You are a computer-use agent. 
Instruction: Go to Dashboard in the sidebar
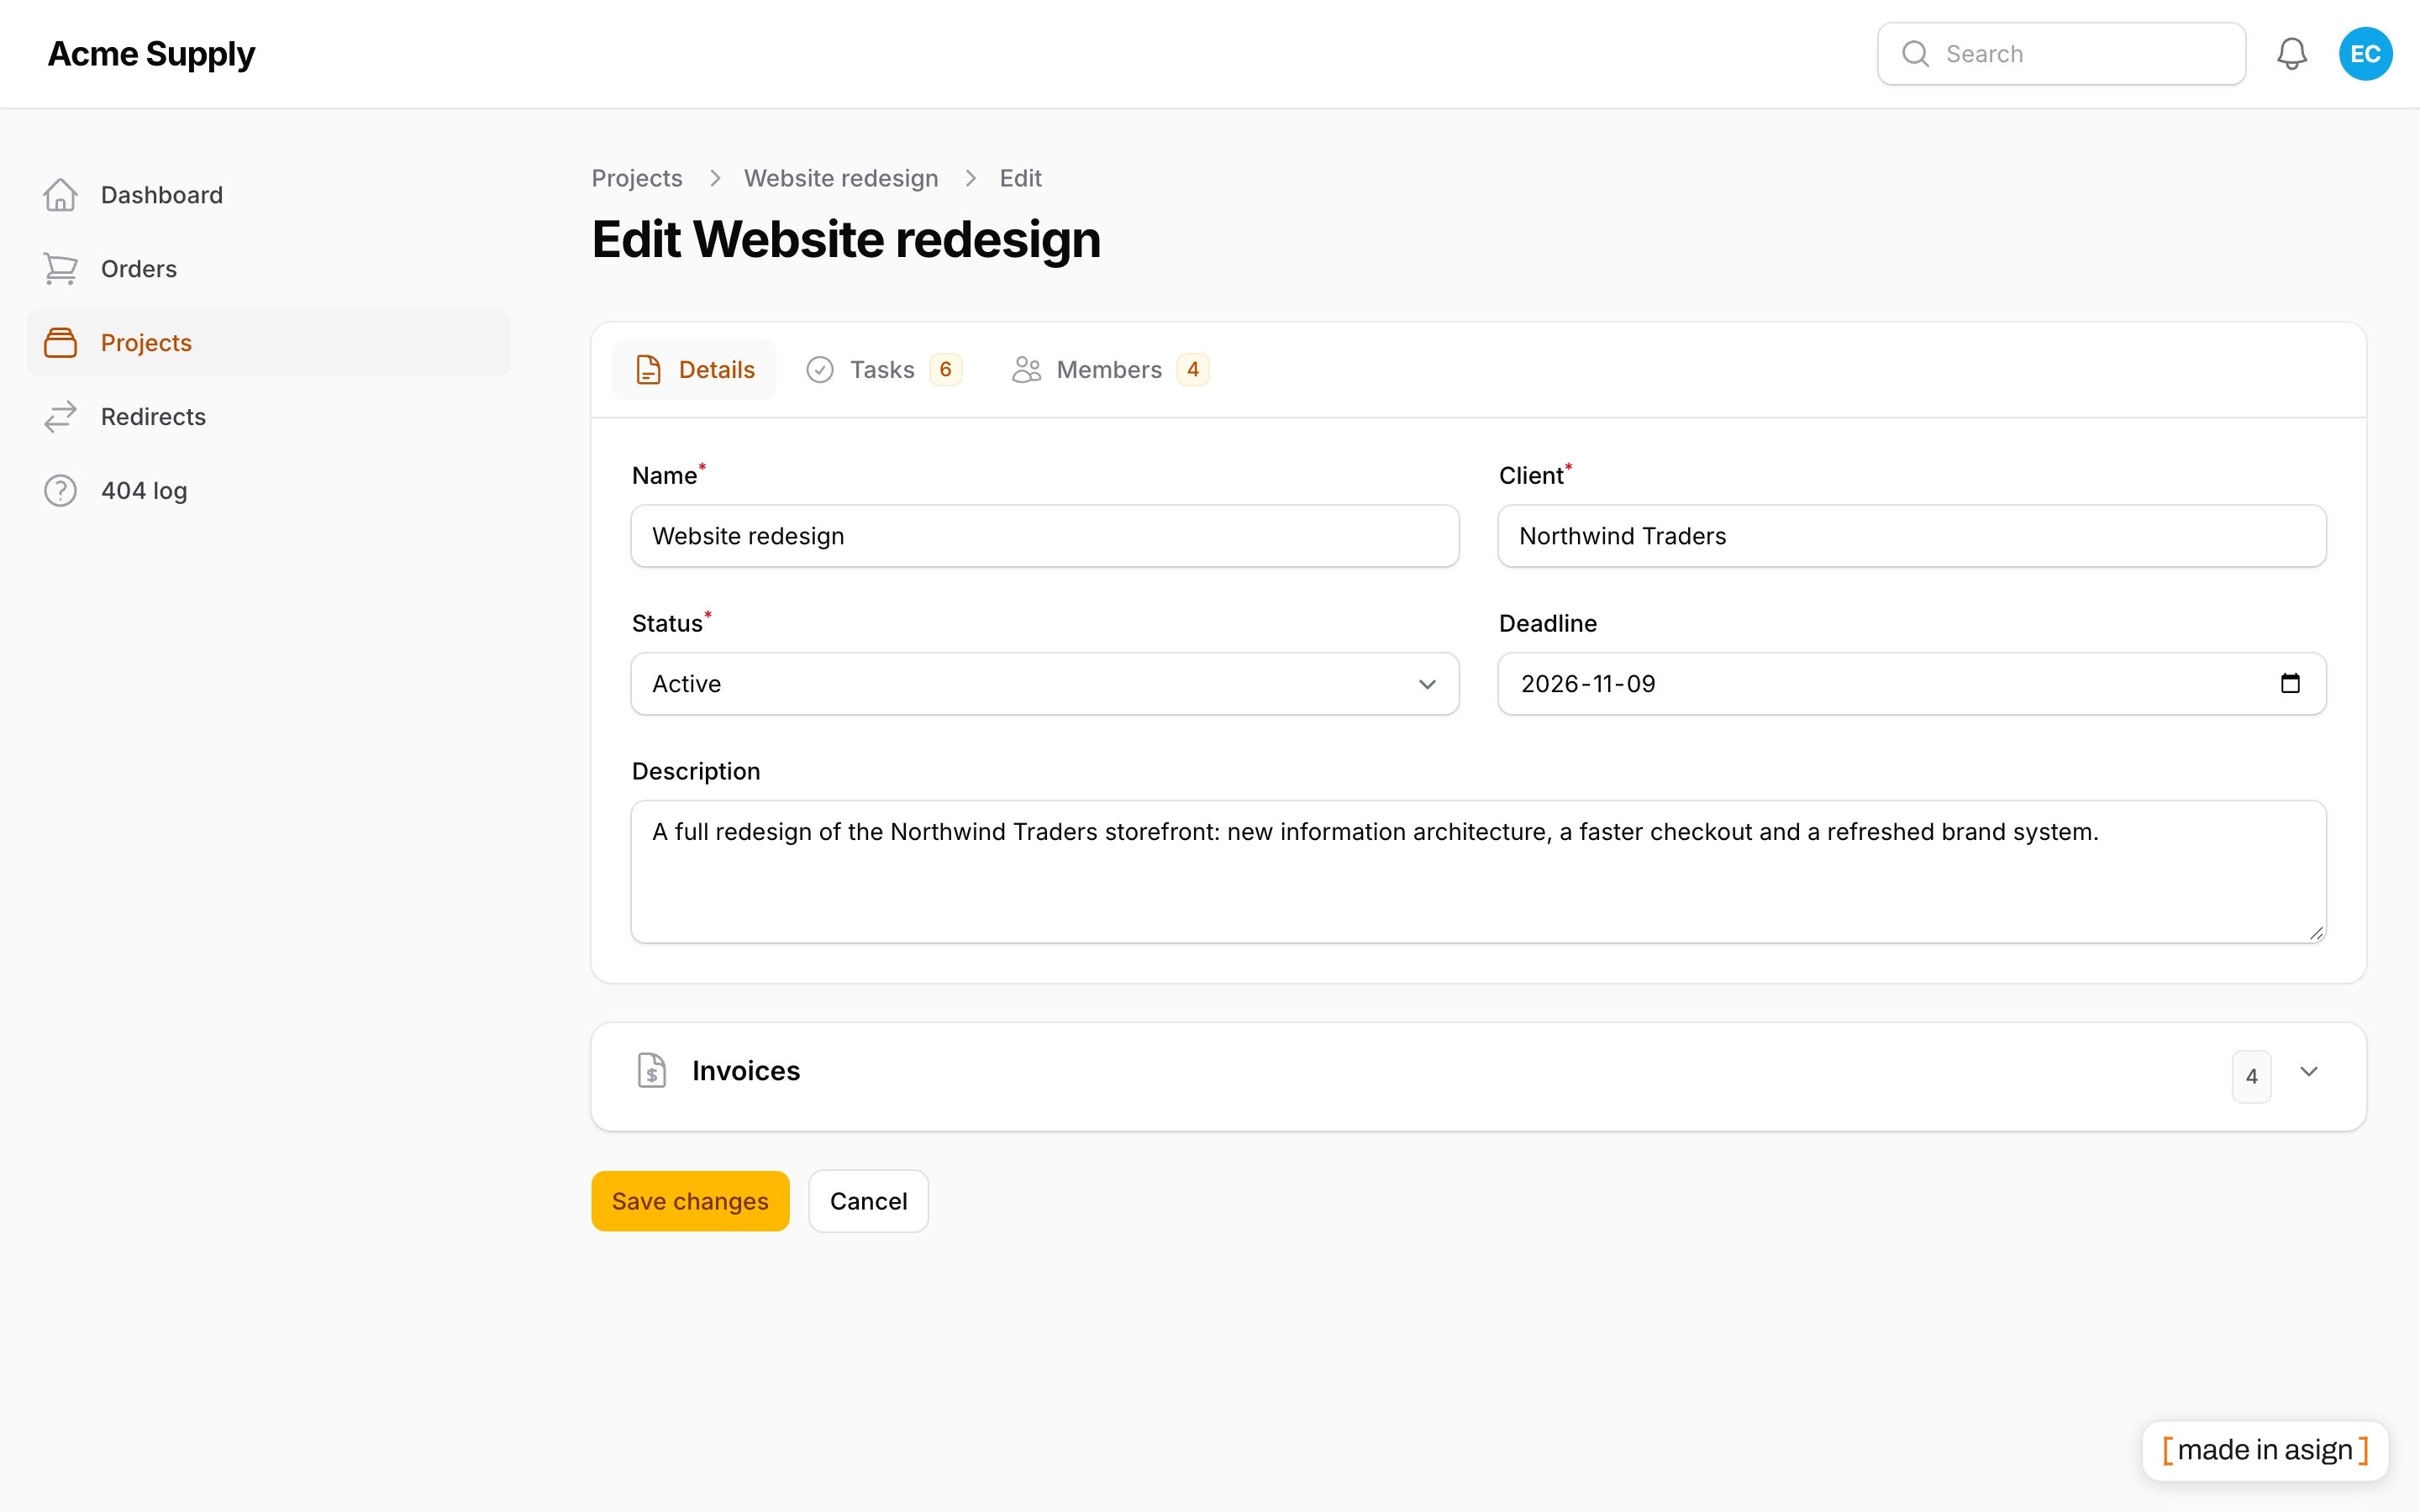click(x=268, y=195)
